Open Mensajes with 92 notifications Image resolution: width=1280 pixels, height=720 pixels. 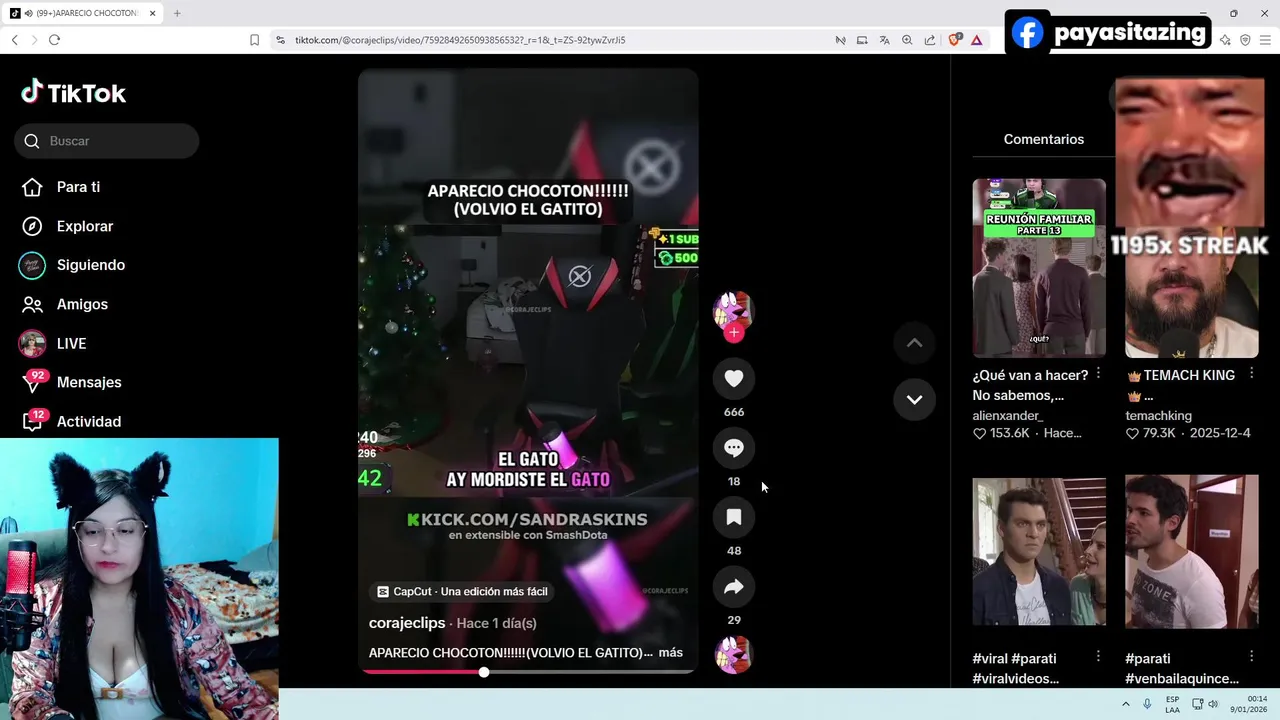pos(70,382)
